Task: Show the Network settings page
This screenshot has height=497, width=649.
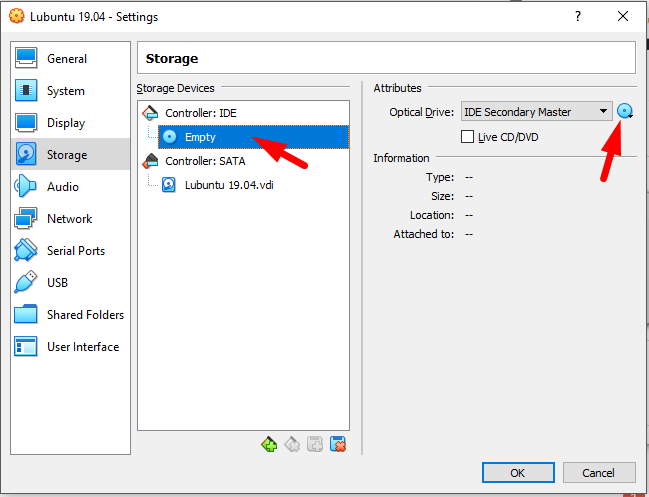Action: (69, 219)
